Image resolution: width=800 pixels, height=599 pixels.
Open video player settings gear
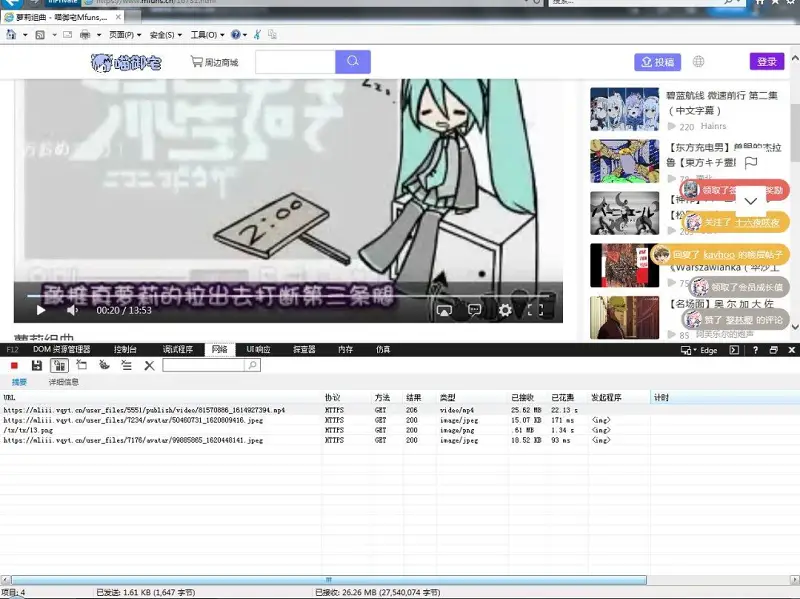tap(505, 310)
